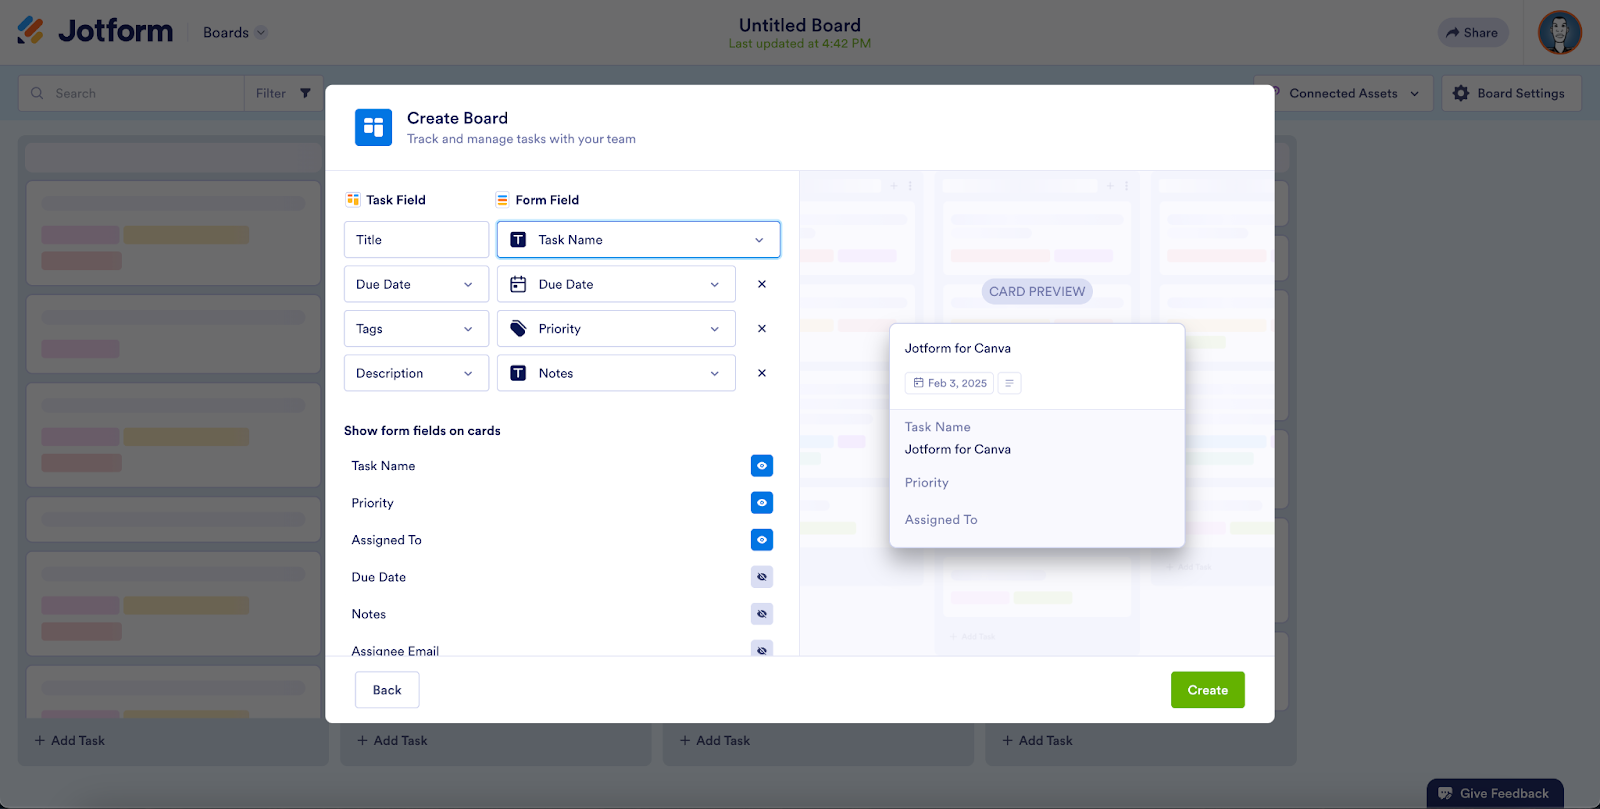
Task: Click the "Last updated at 4:42 PM" text
Action: point(800,44)
